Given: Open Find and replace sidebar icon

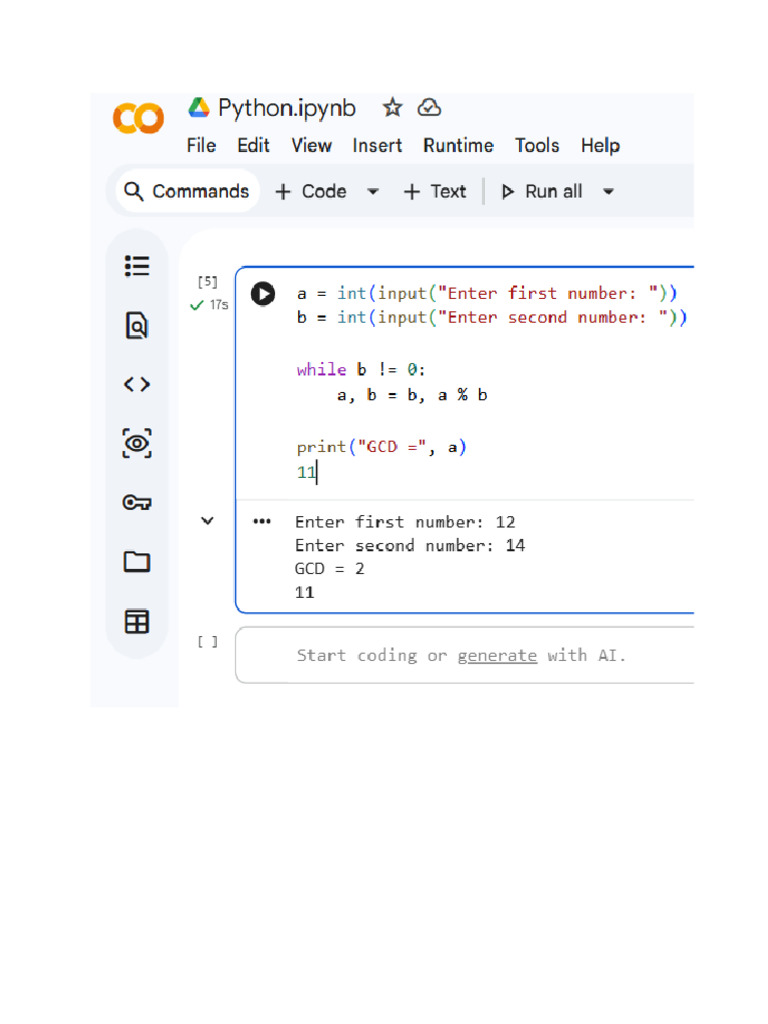Looking at the screenshot, I should click(137, 325).
